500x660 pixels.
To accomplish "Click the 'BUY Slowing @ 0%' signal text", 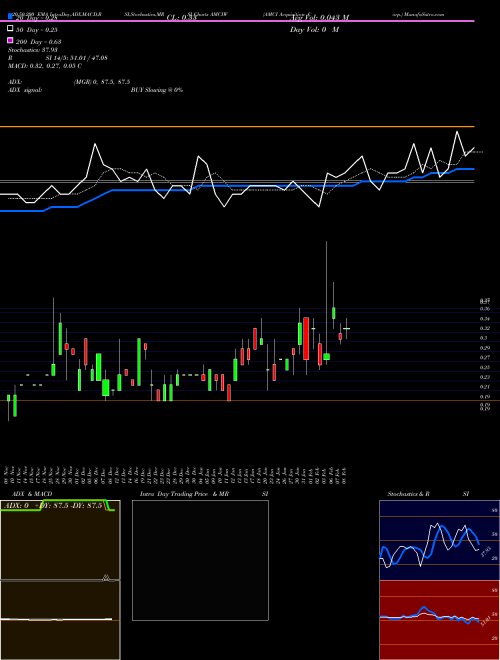I will tap(157, 90).
